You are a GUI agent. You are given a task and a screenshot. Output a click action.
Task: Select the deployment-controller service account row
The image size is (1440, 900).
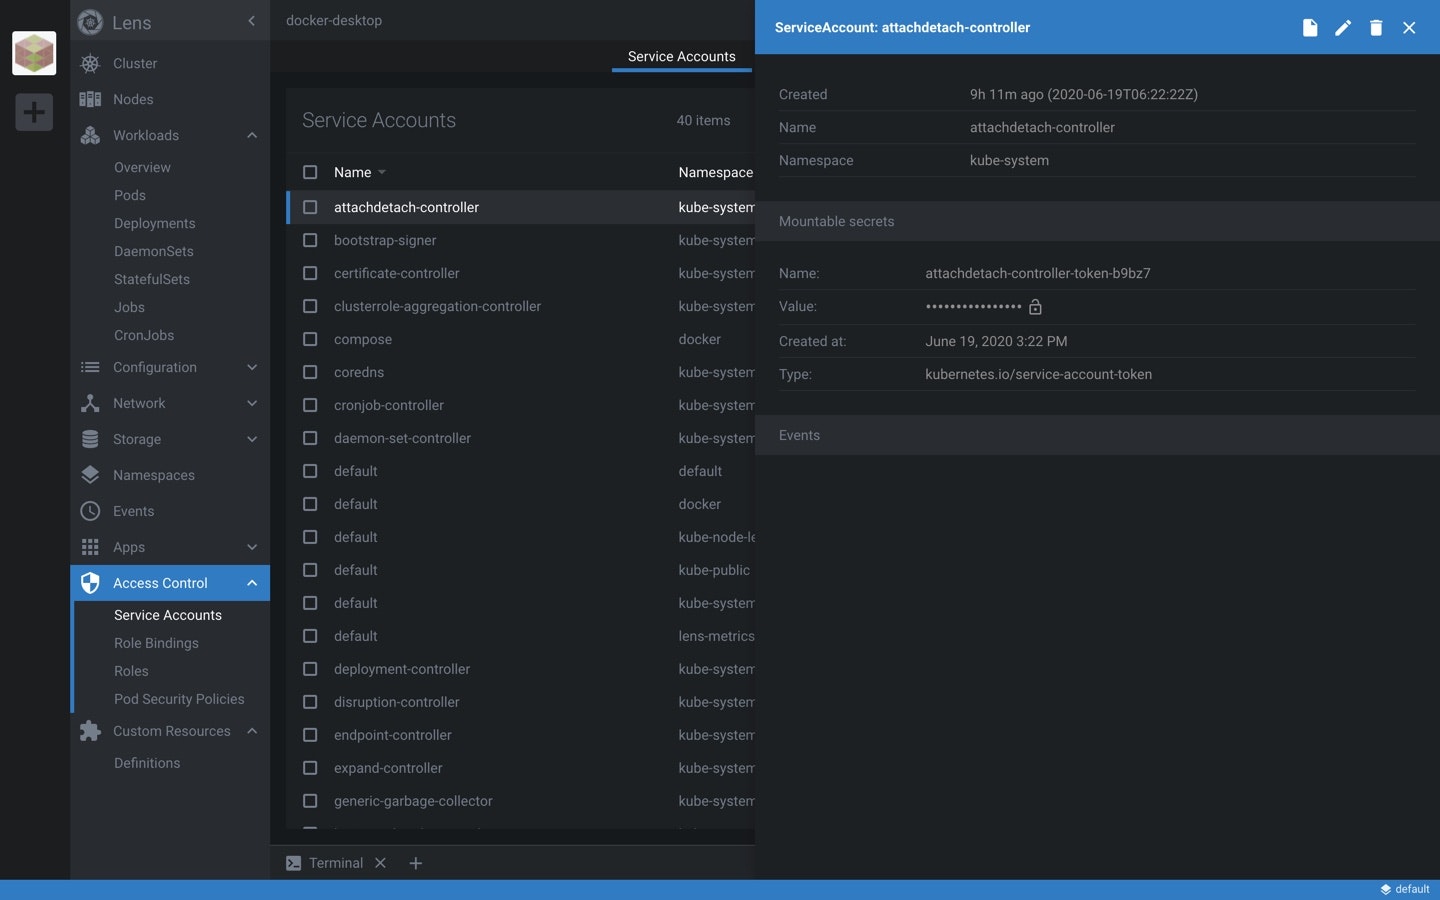click(520, 669)
